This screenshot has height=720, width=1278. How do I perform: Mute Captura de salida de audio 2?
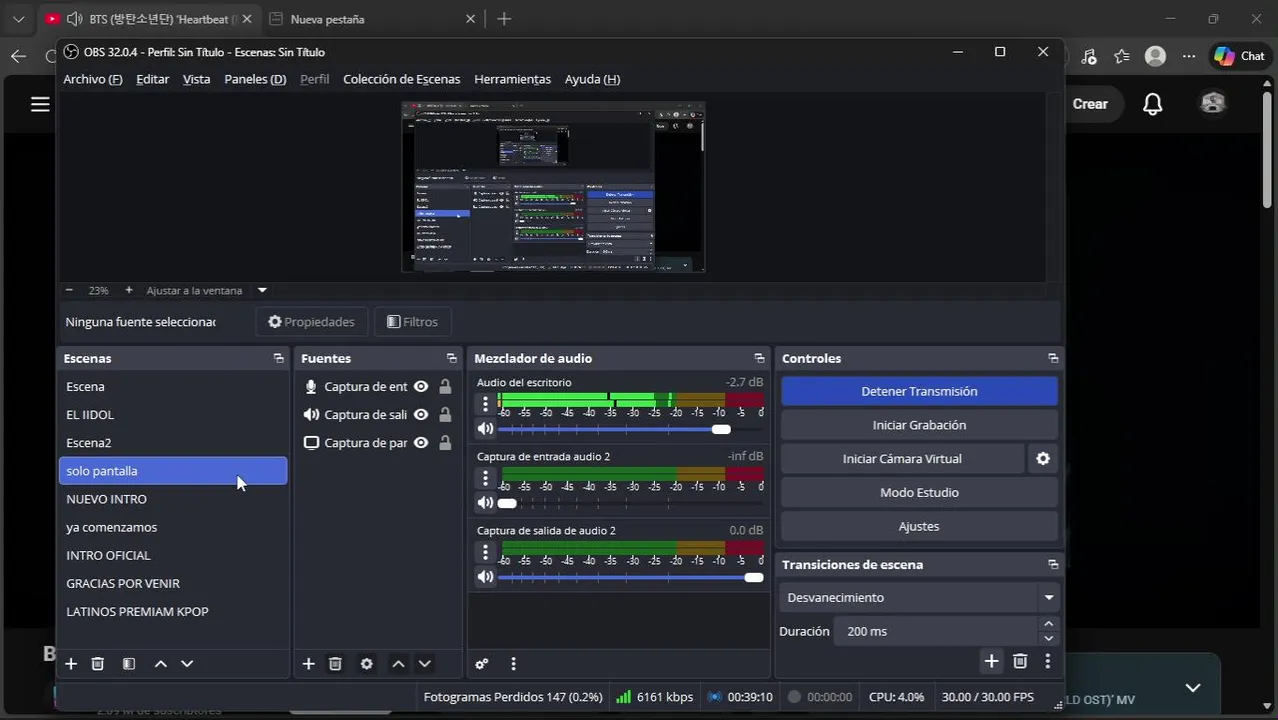[485, 577]
